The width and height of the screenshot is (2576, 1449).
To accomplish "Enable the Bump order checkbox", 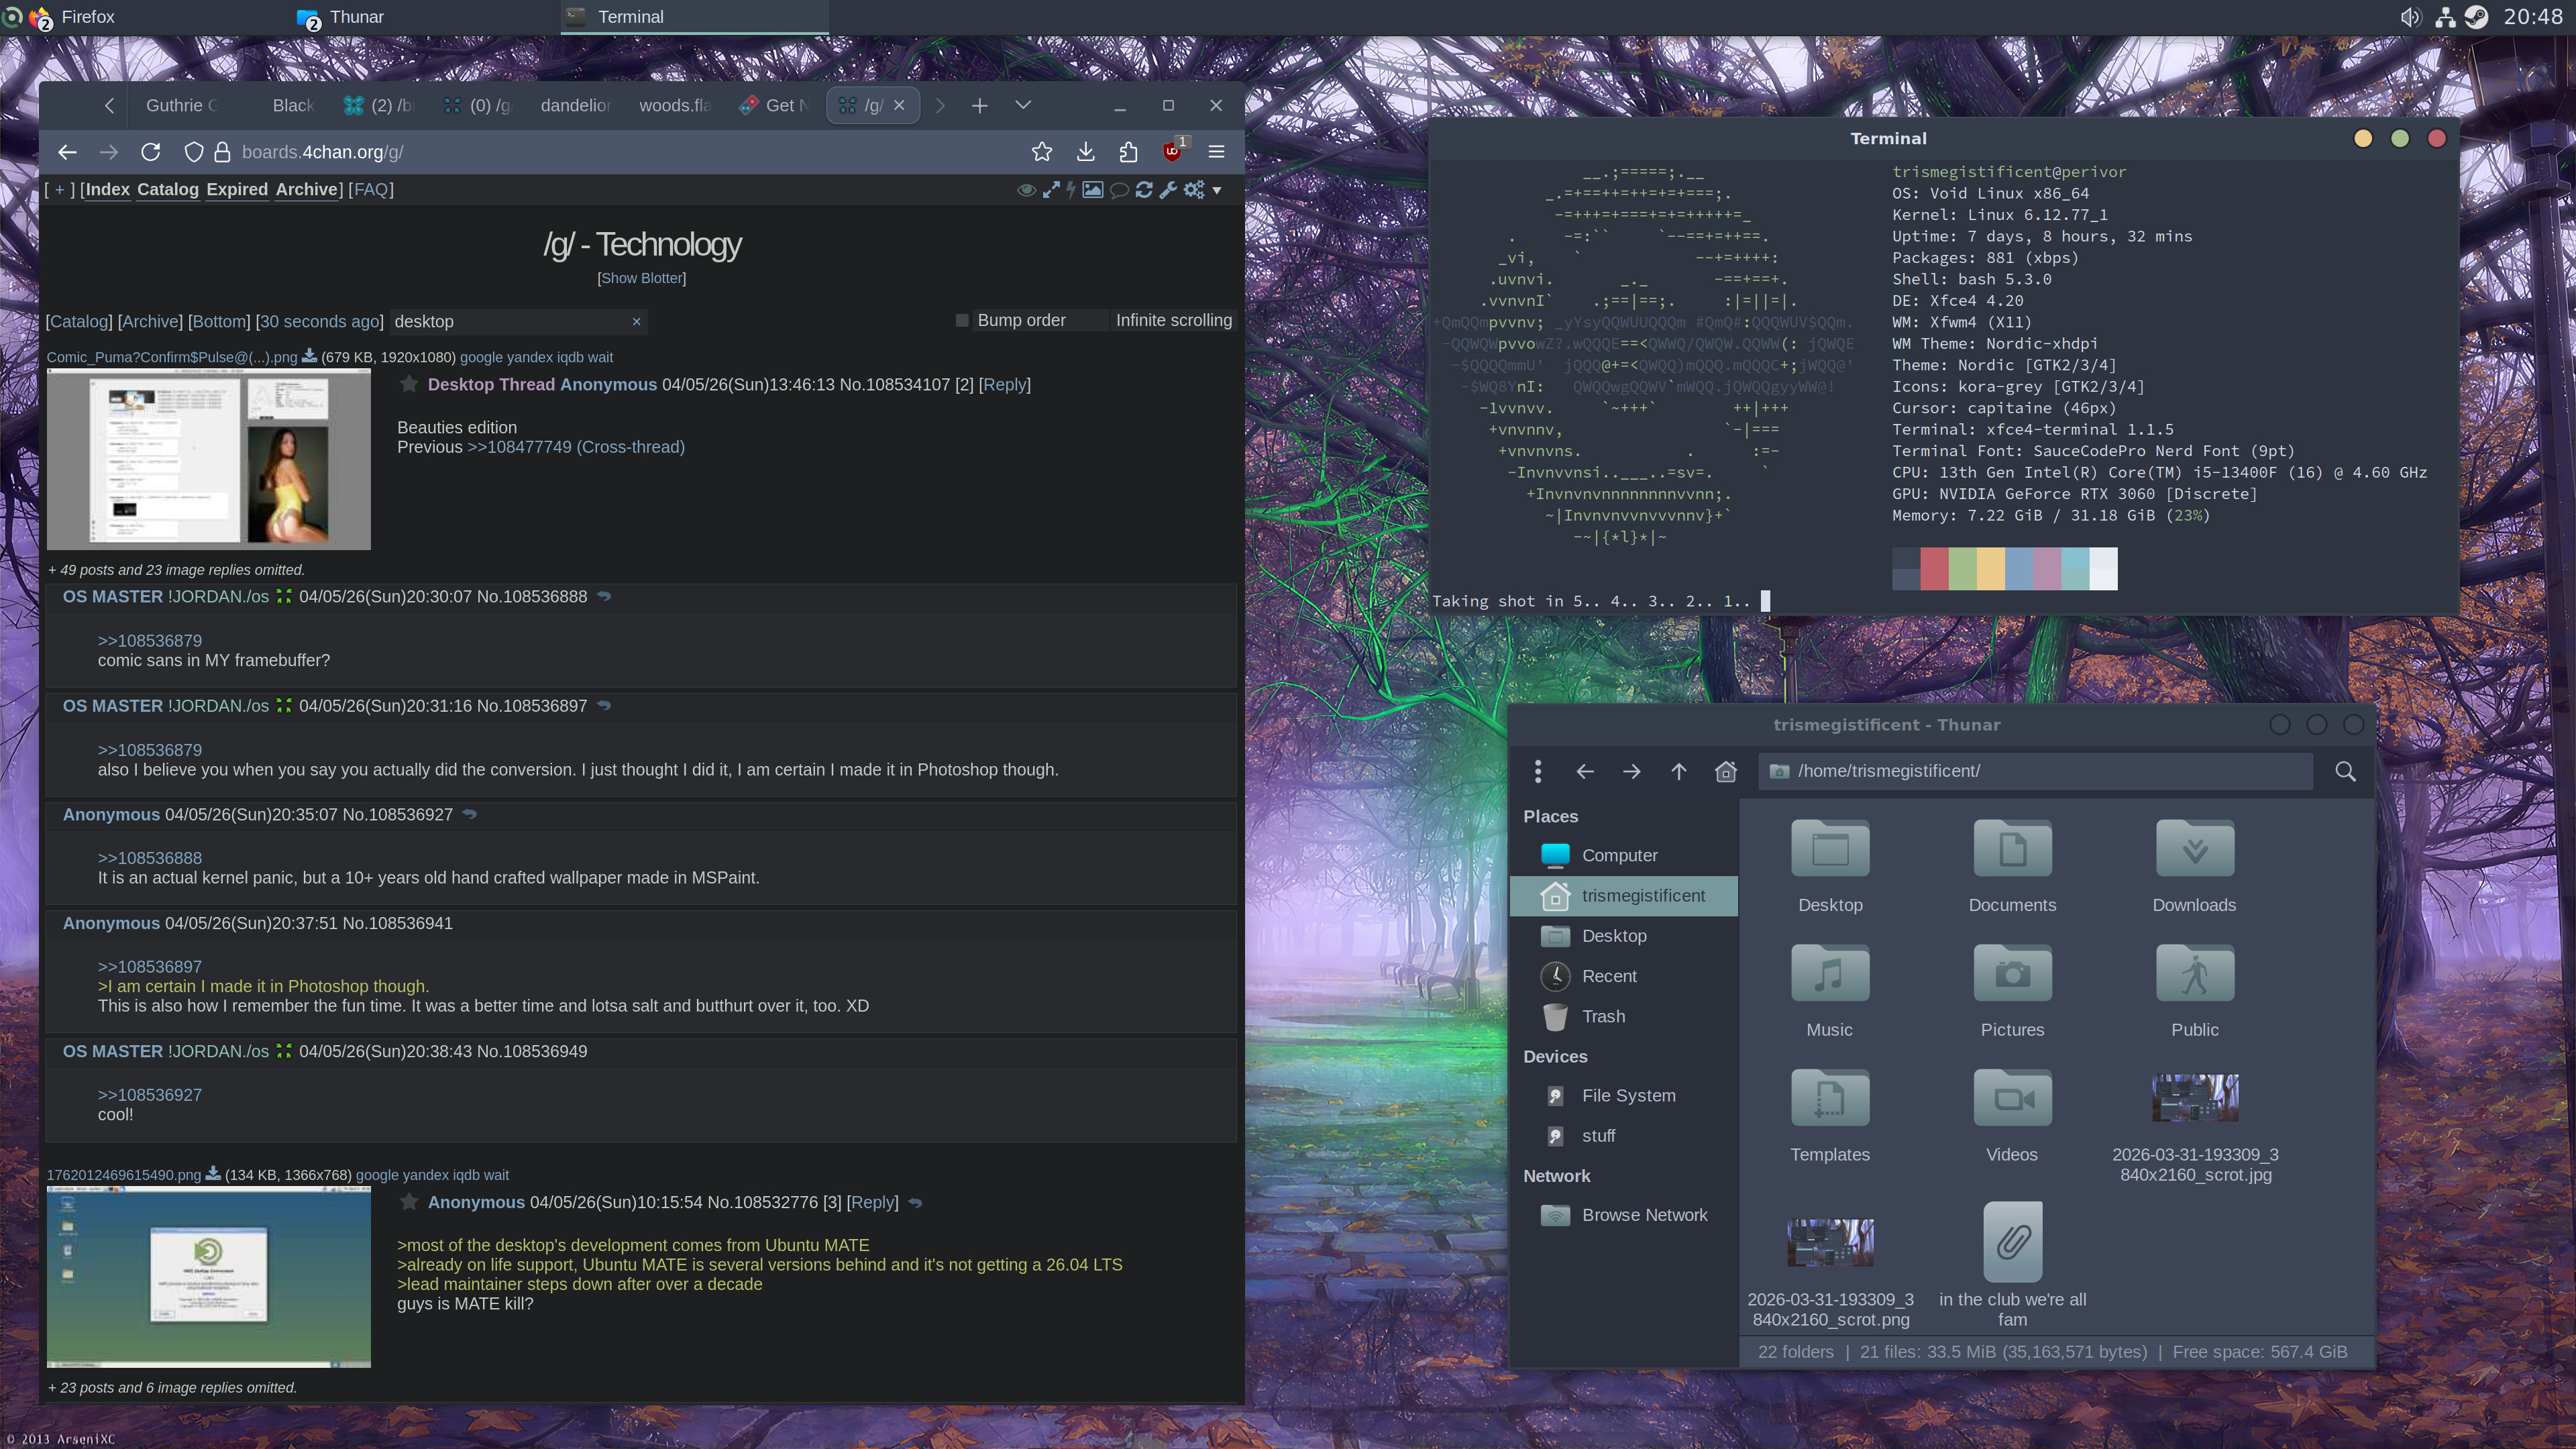I will (962, 320).
